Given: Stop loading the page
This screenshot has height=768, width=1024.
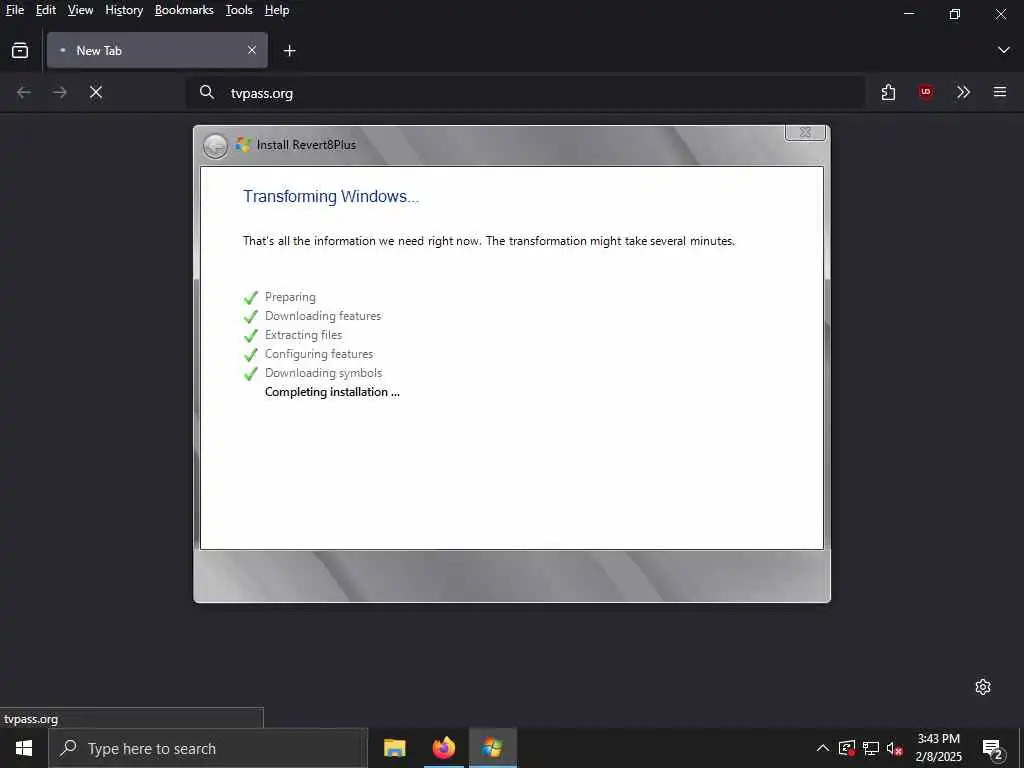Looking at the screenshot, I should click(96, 92).
